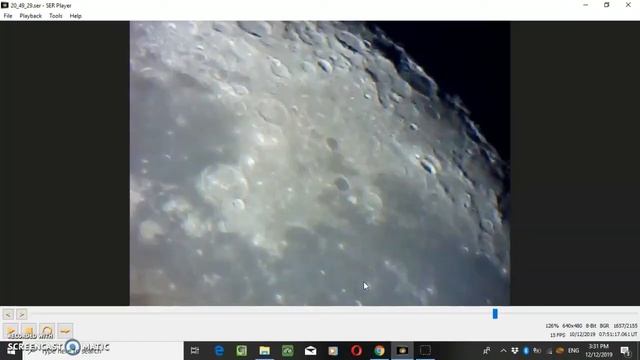Step forward one frame with the right arrow button
640x360 pixels.
[x=22, y=314]
